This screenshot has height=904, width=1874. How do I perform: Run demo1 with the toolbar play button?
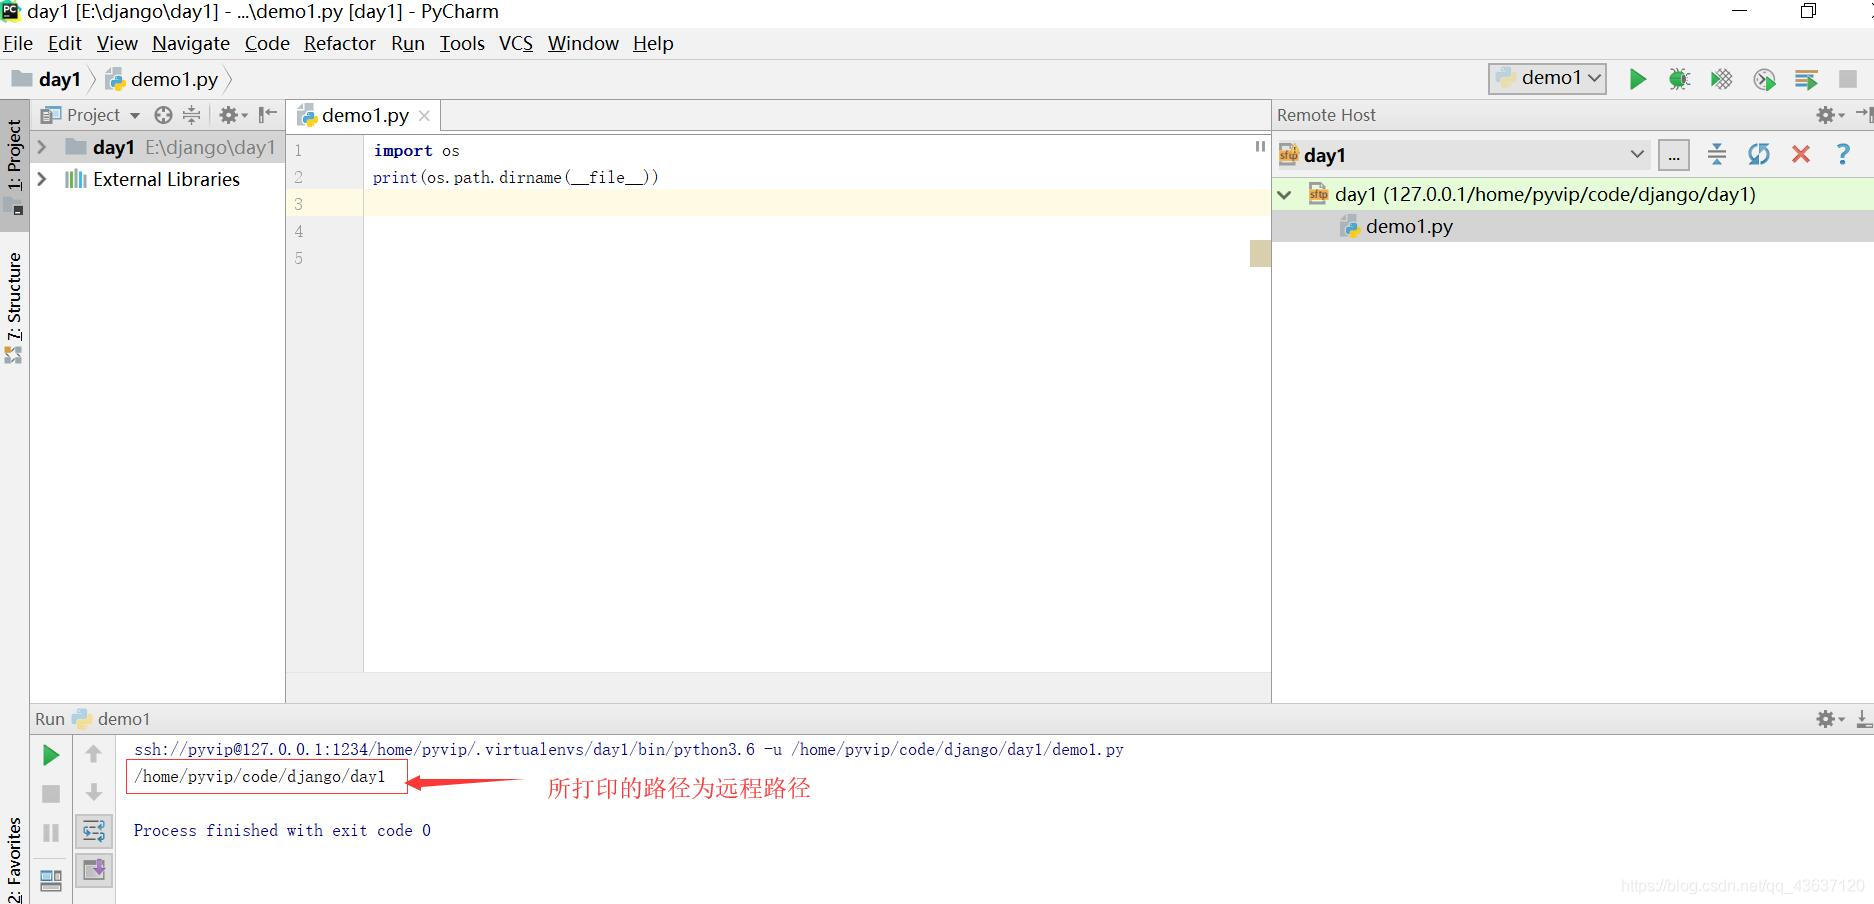click(x=1637, y=79)
